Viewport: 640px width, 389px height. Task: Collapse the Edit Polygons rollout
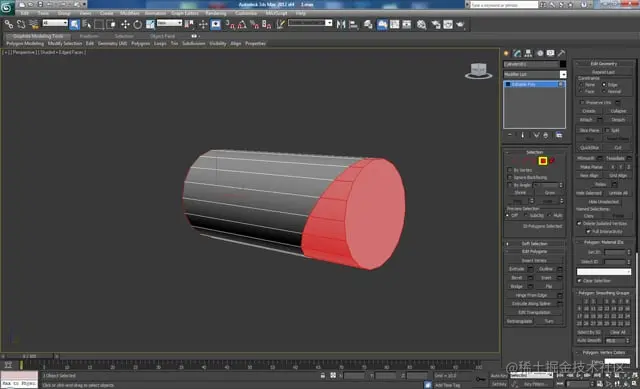pos(535,251)
